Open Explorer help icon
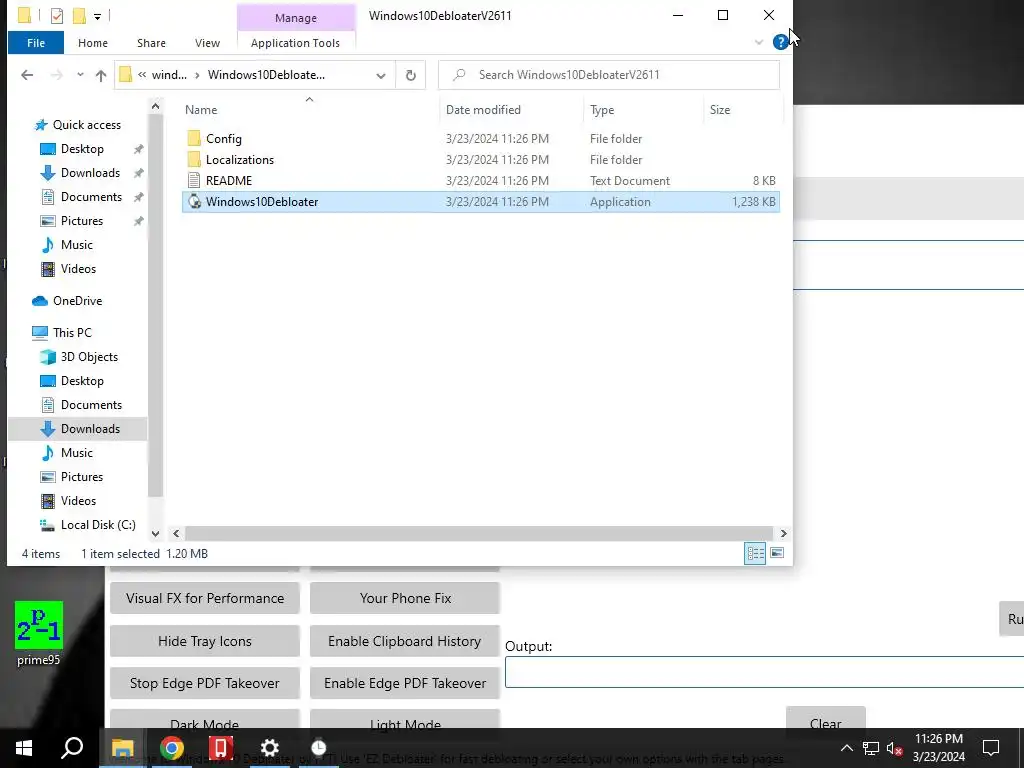Screen dimensions: 1024x768 tap(780, 42)
